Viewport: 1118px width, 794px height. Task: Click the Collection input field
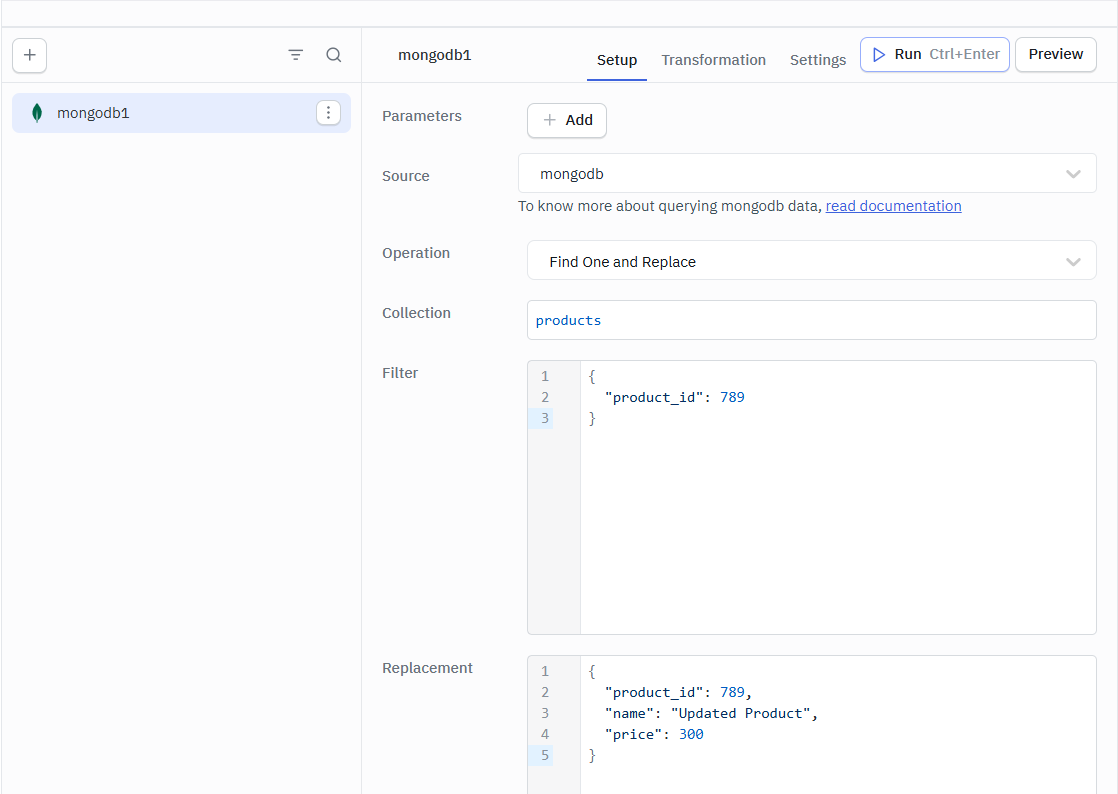pyautogui.click(x=810, y=321)
